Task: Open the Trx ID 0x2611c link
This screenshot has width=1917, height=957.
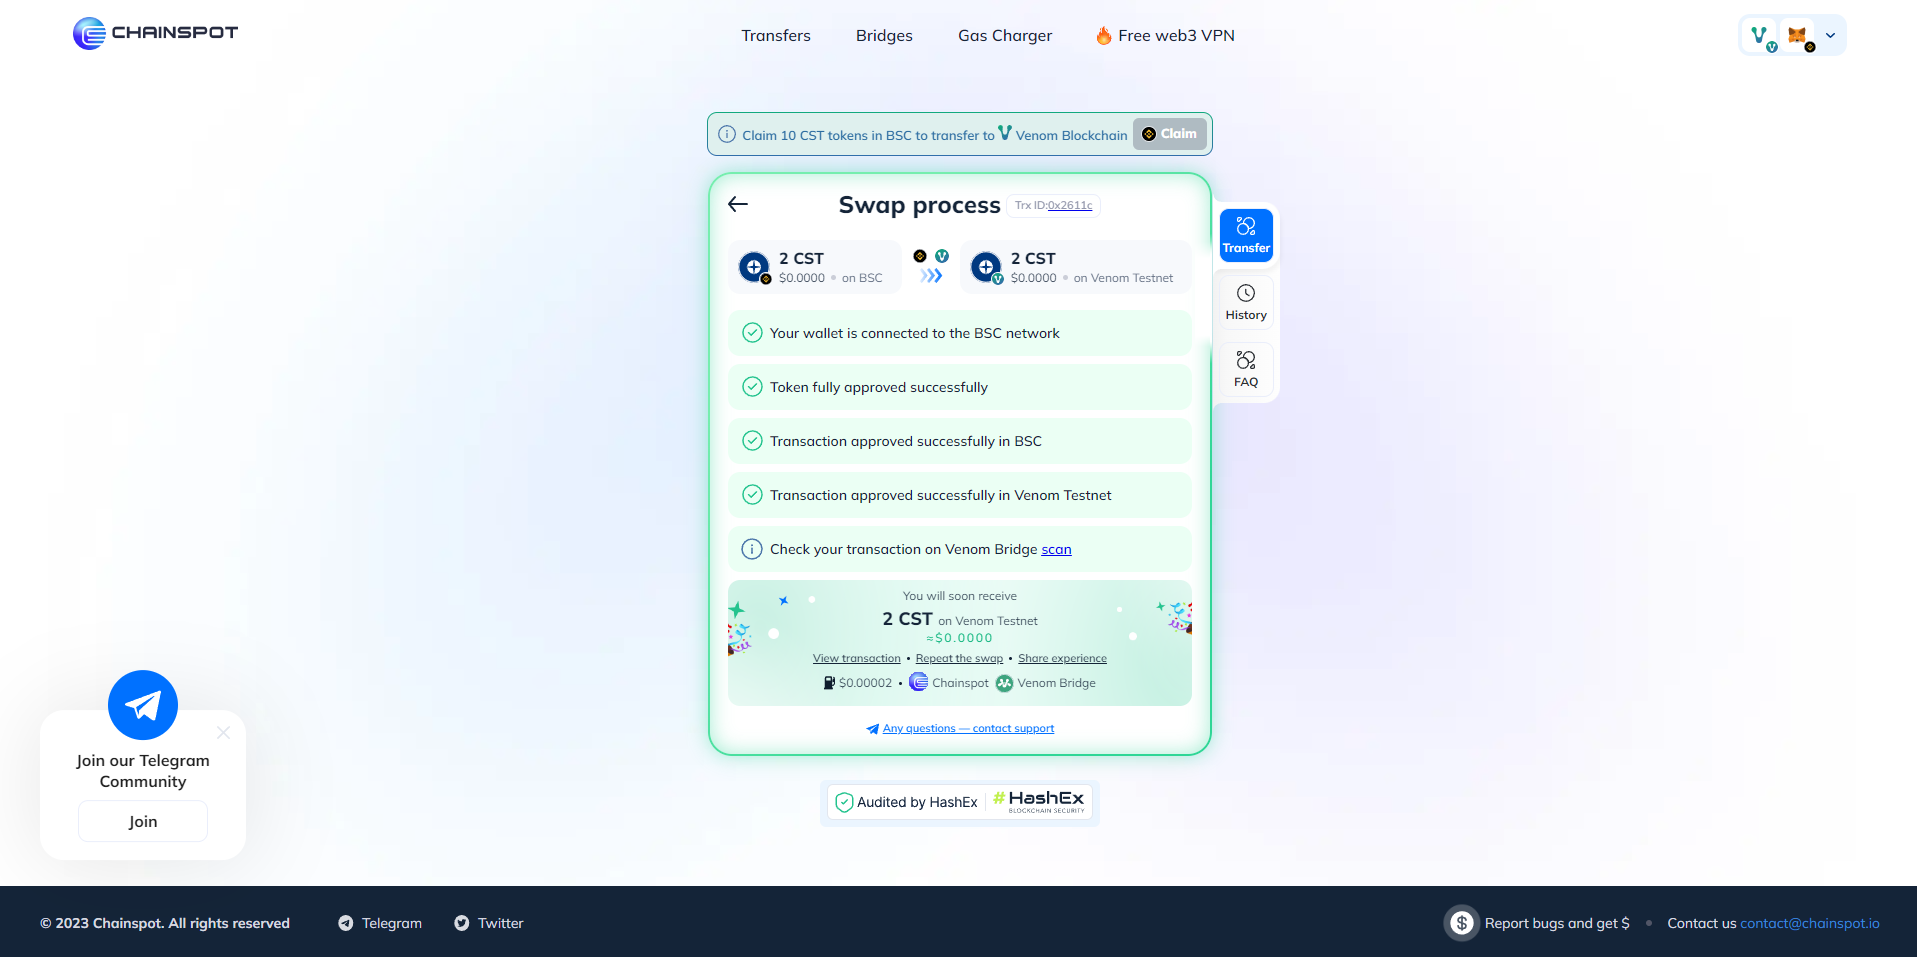Action: tap(1069, 206)
